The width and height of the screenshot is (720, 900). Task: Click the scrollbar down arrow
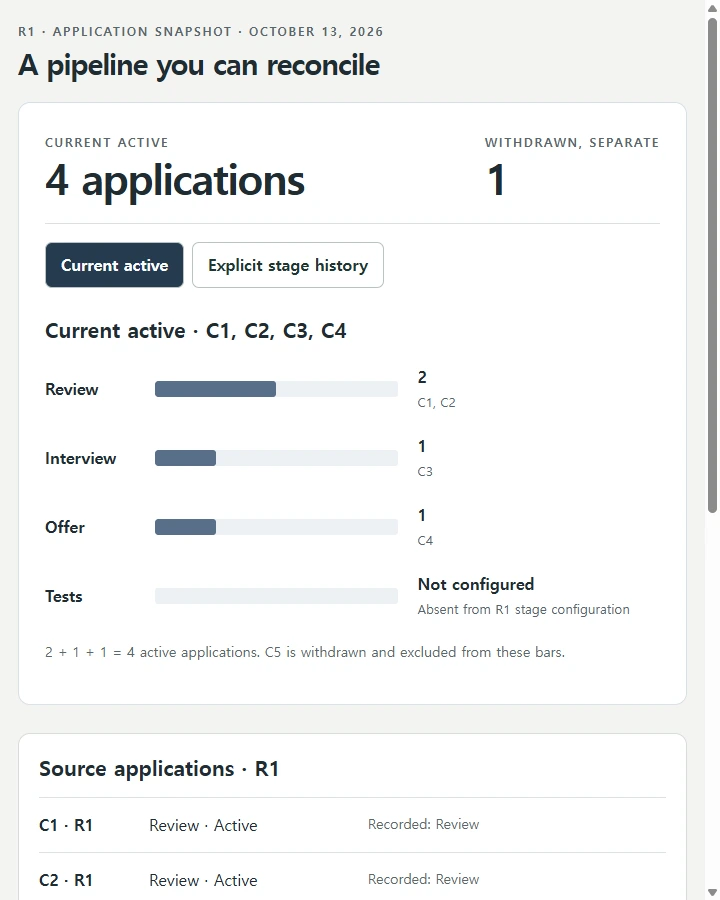pos(713,892)
